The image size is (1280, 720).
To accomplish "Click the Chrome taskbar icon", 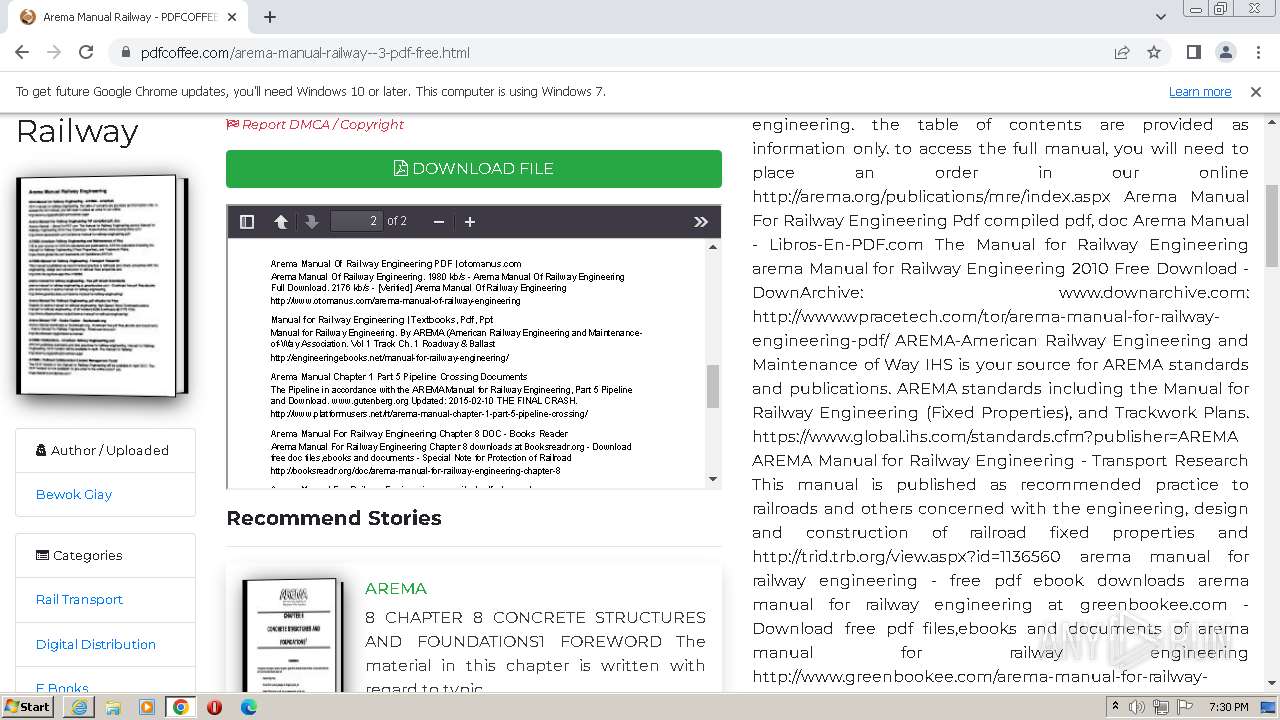I will click(181, 707).
